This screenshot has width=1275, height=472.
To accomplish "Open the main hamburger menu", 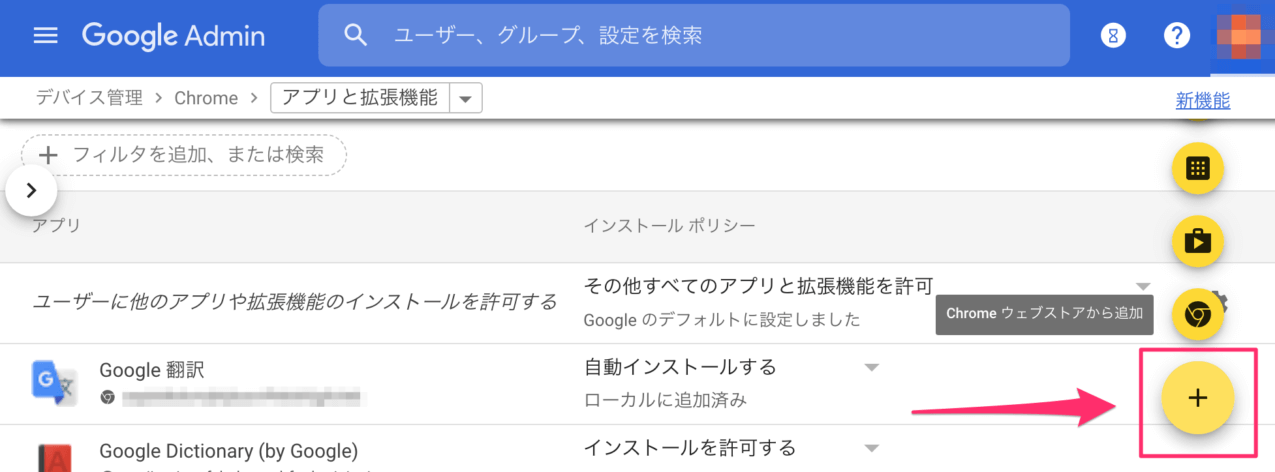I will point(46,36).
